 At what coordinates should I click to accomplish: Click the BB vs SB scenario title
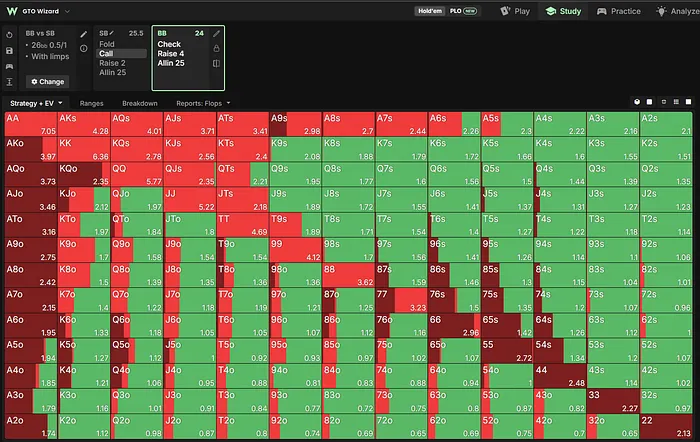tap(40, 33)
